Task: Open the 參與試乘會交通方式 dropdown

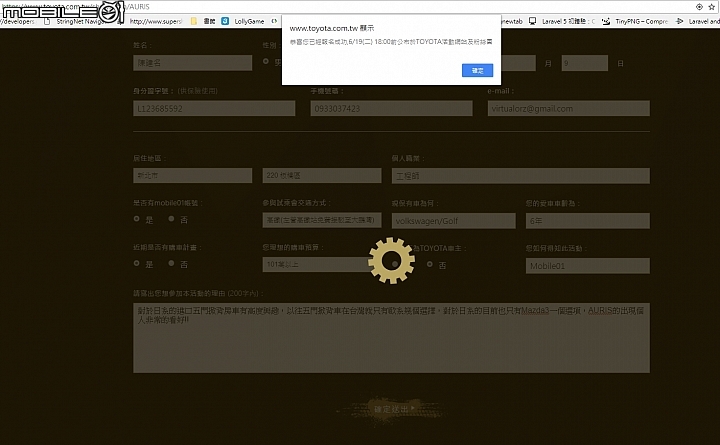Action: [322, 220]
